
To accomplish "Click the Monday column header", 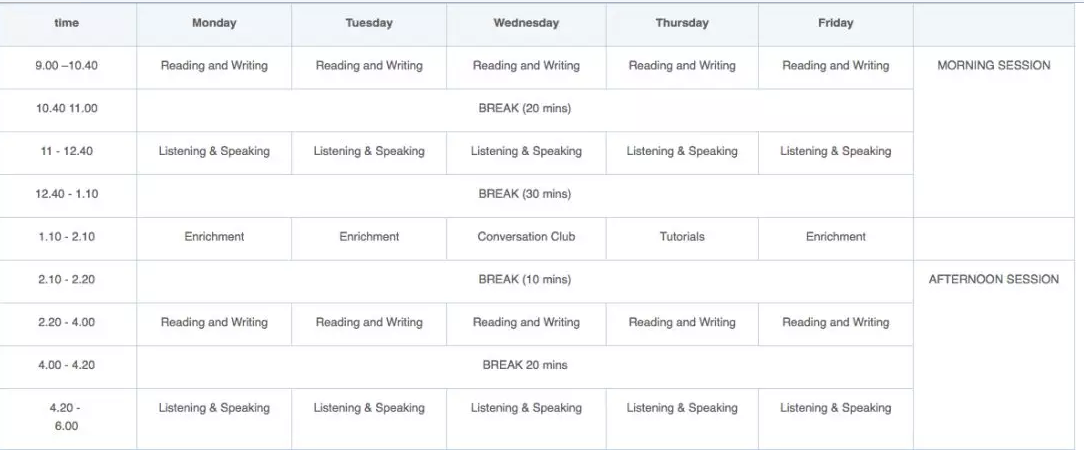I will tap(213, 23).
